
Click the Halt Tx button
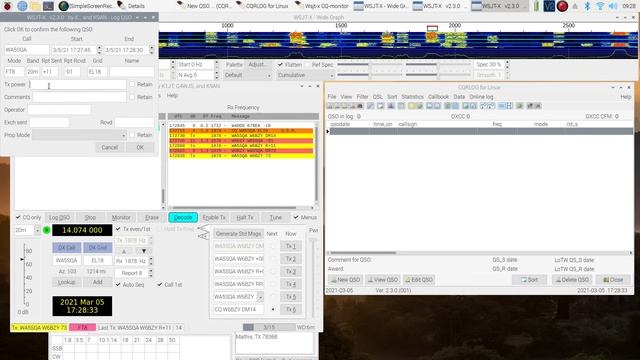pyautogui.click(x=245, y=218)
